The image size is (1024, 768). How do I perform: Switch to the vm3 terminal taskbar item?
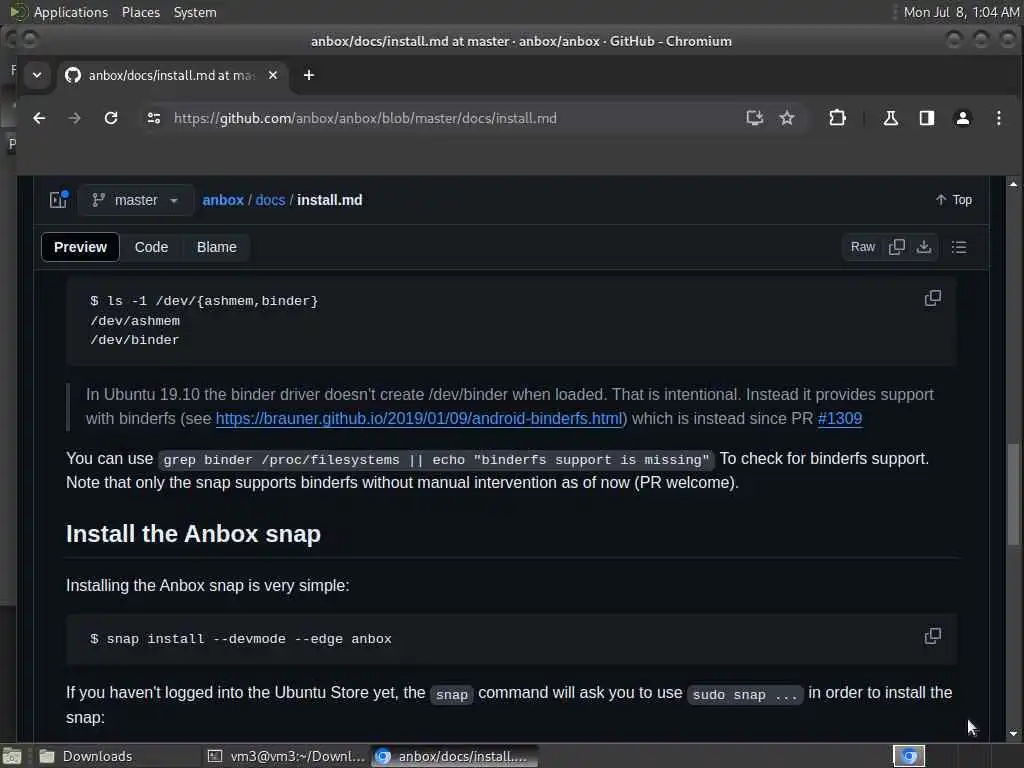(286, 756)
